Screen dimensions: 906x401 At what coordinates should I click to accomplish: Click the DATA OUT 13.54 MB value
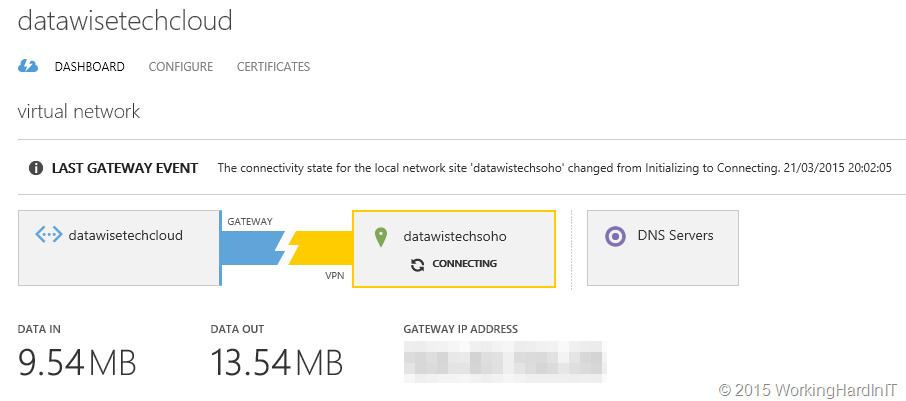(277, 363)
